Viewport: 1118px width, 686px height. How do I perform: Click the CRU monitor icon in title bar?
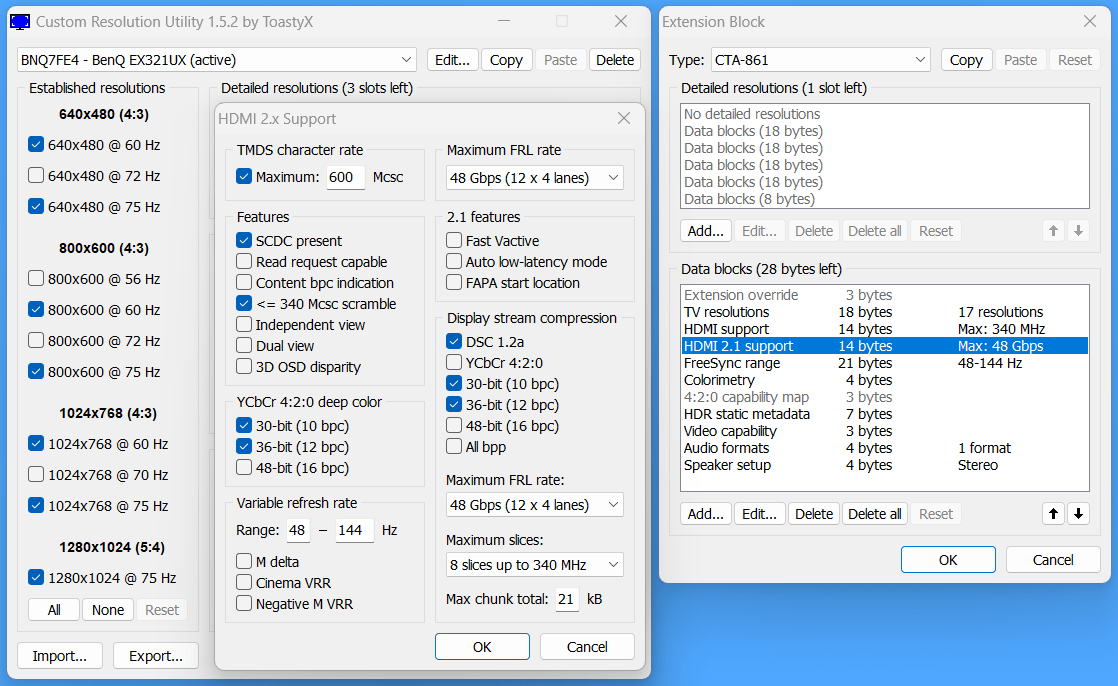tap(20, 22)
